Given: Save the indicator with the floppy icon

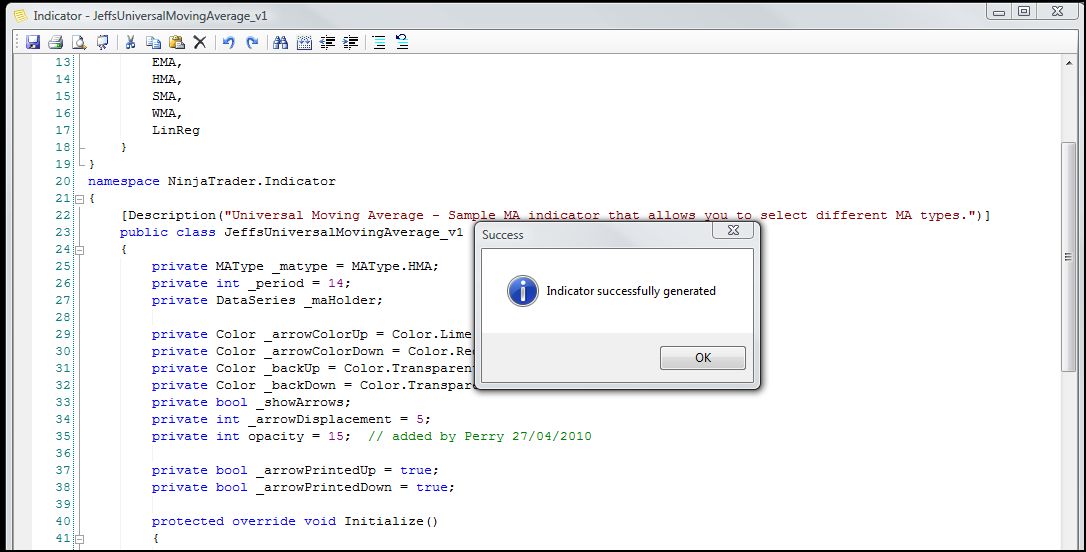Looking at the screenshot, I should pyautogui.click(x=33, y=42).
